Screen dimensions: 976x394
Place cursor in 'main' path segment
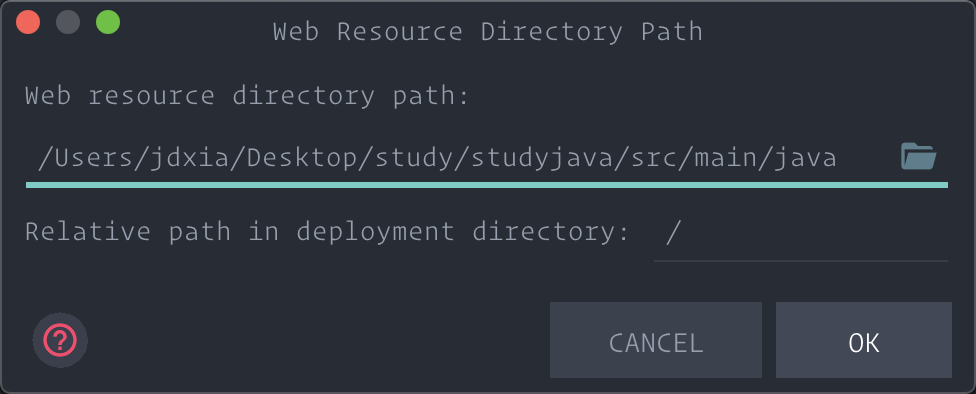pyautogui.click(x=726, y=158)
